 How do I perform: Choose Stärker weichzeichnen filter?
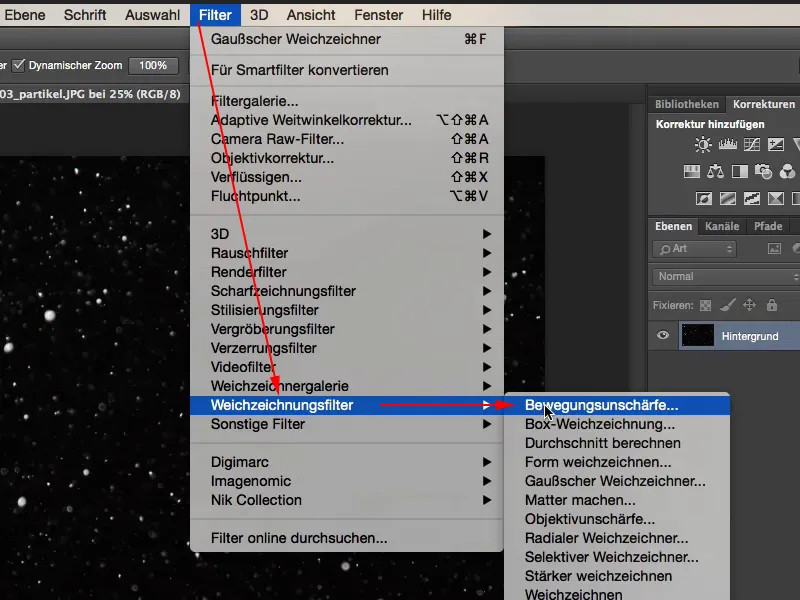click(x=617, y=576)
